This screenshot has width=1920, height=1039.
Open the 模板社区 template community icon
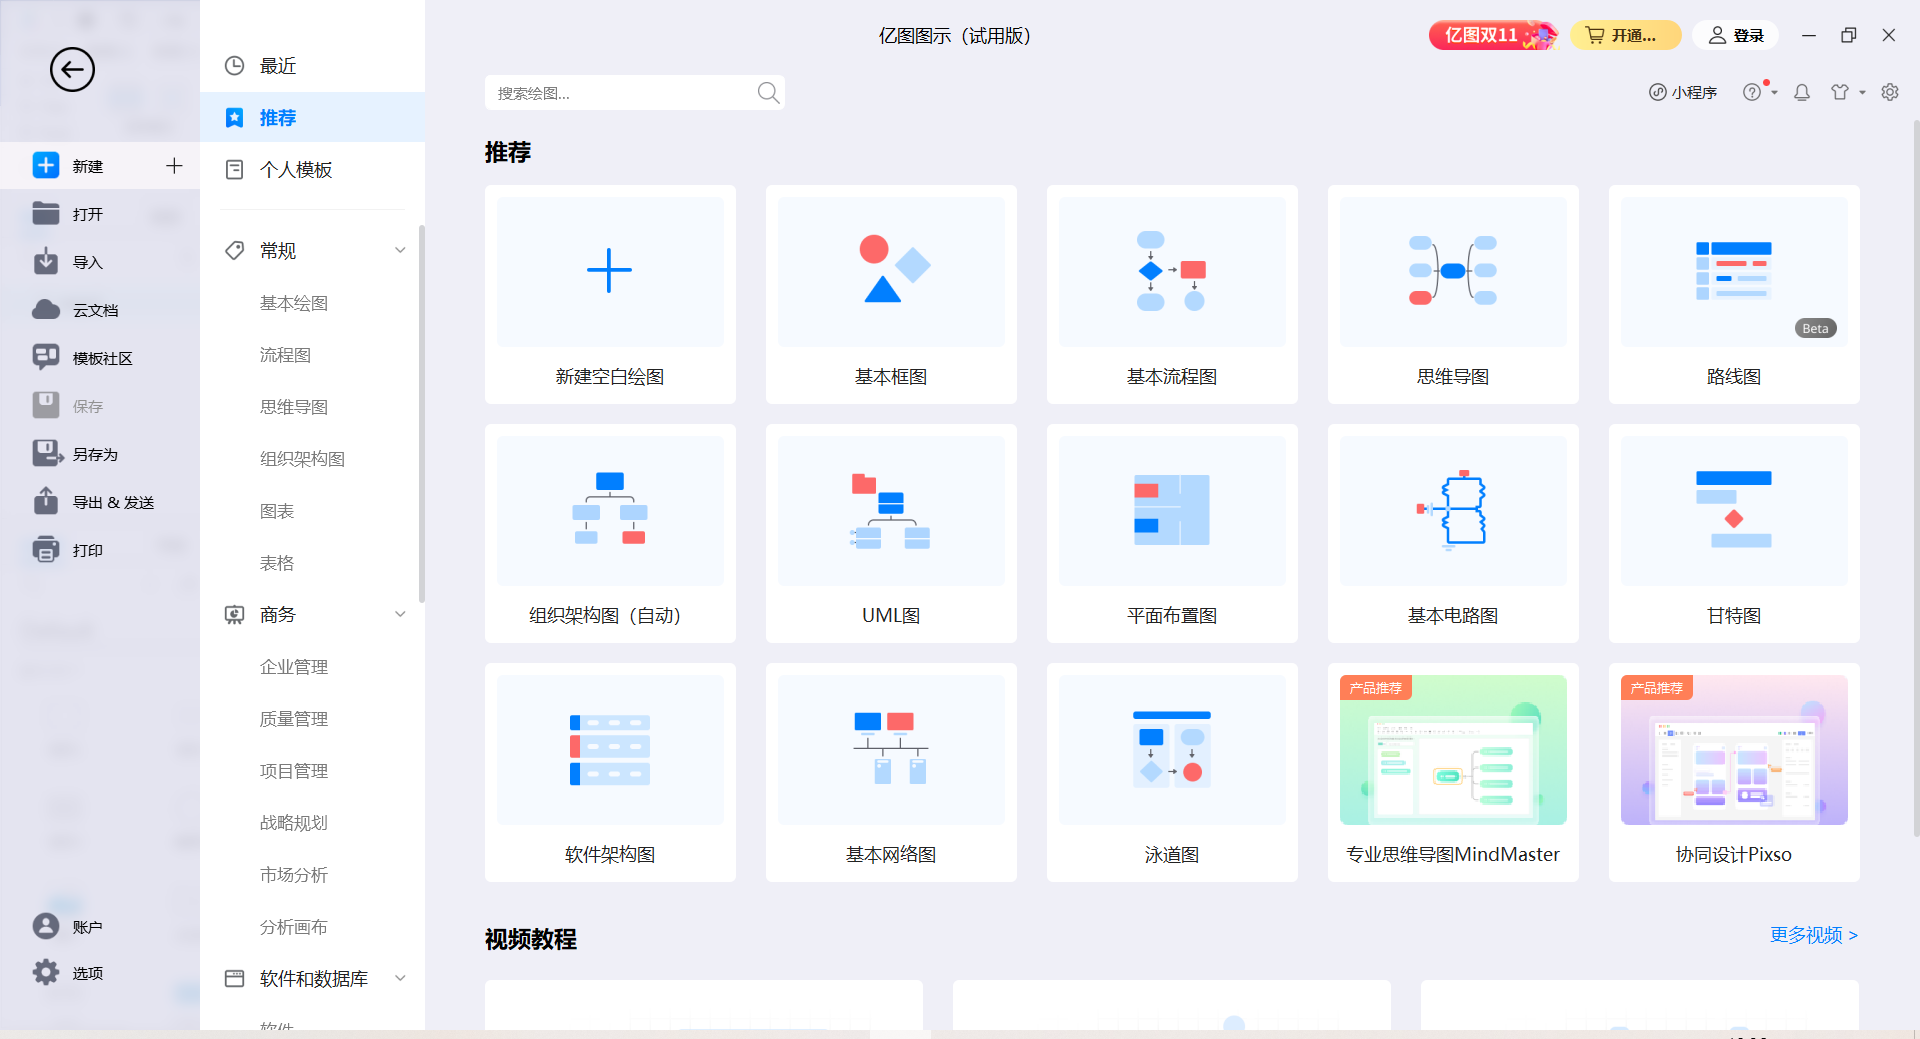46,358
